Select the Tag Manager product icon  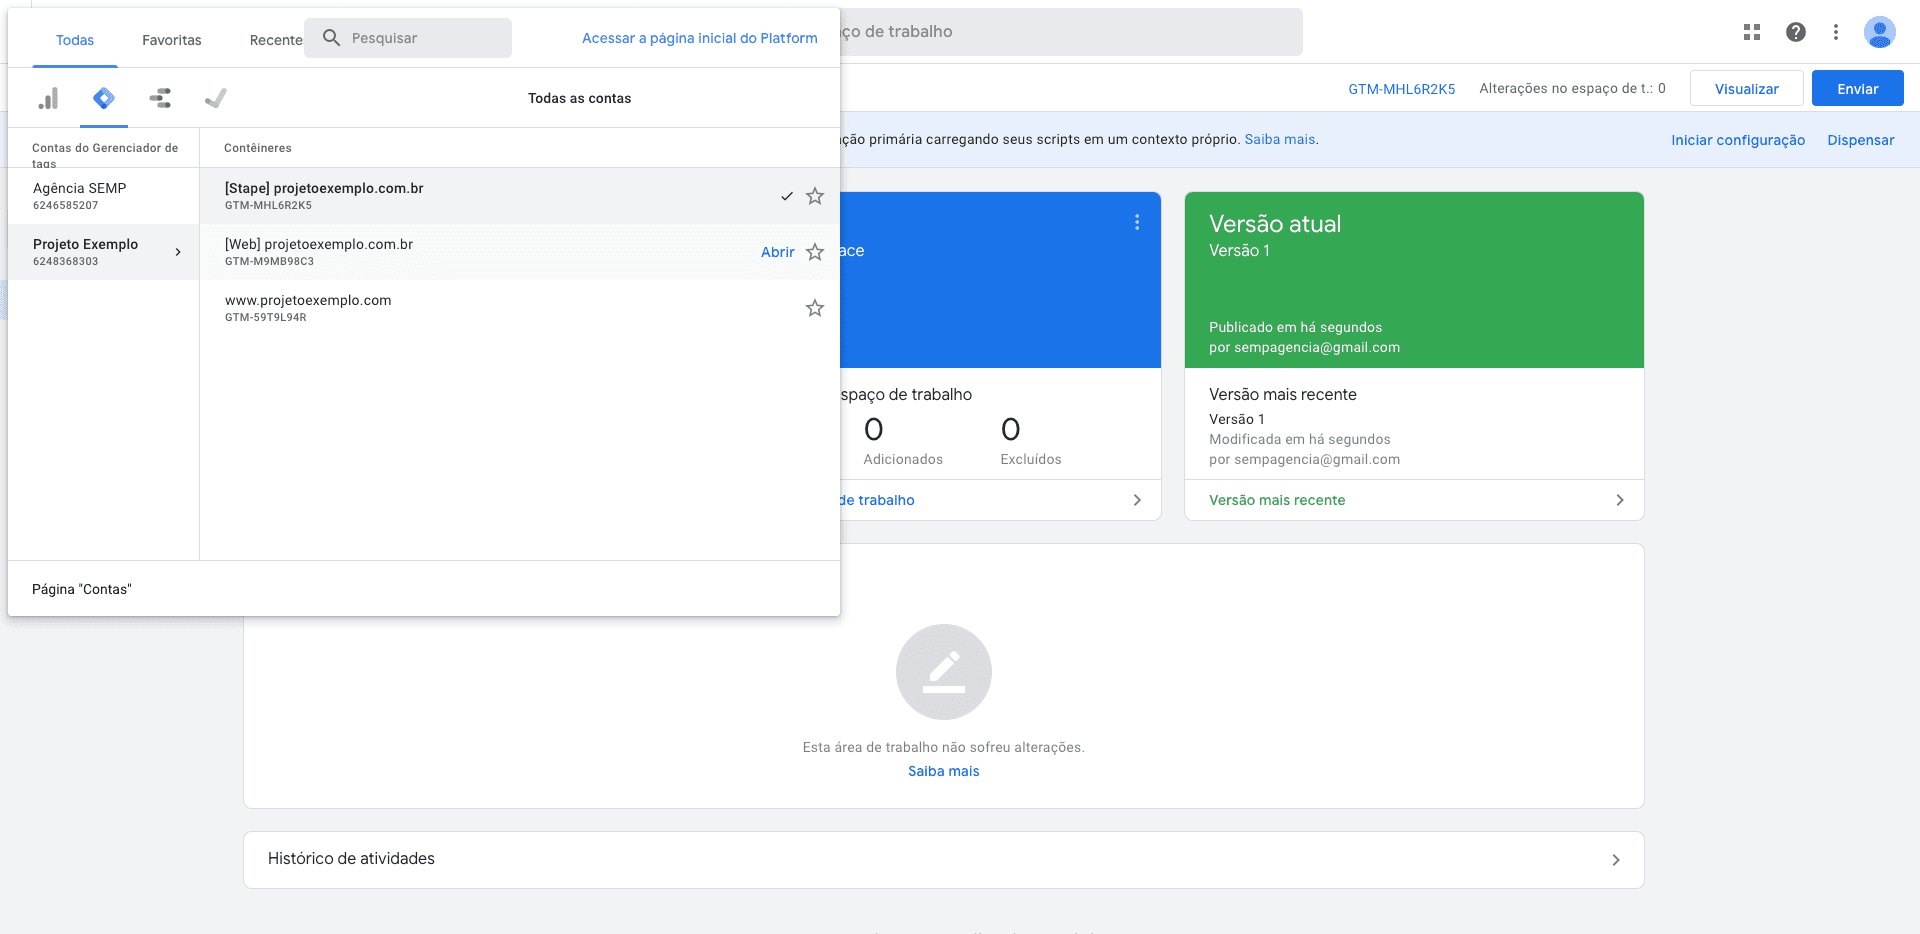[104, 98]
